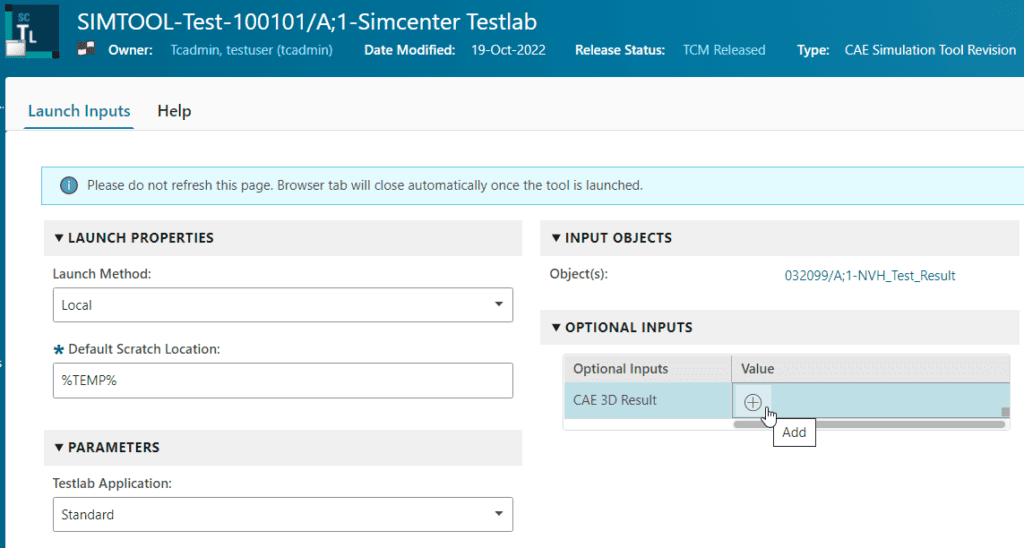The image size is (1024, 548).
Task: Collapse the Parameters section
Action: pos(59,447)
